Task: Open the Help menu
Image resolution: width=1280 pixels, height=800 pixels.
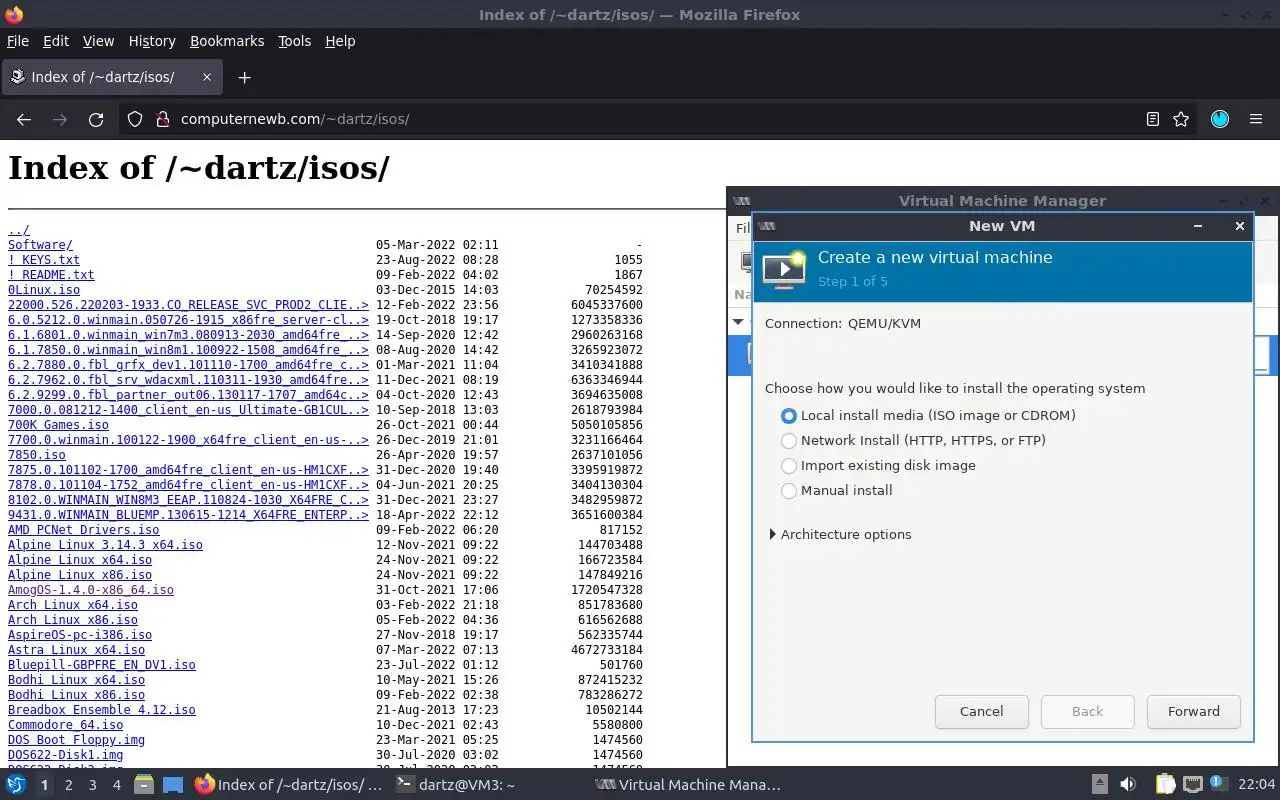Action: tap(340, 41)
